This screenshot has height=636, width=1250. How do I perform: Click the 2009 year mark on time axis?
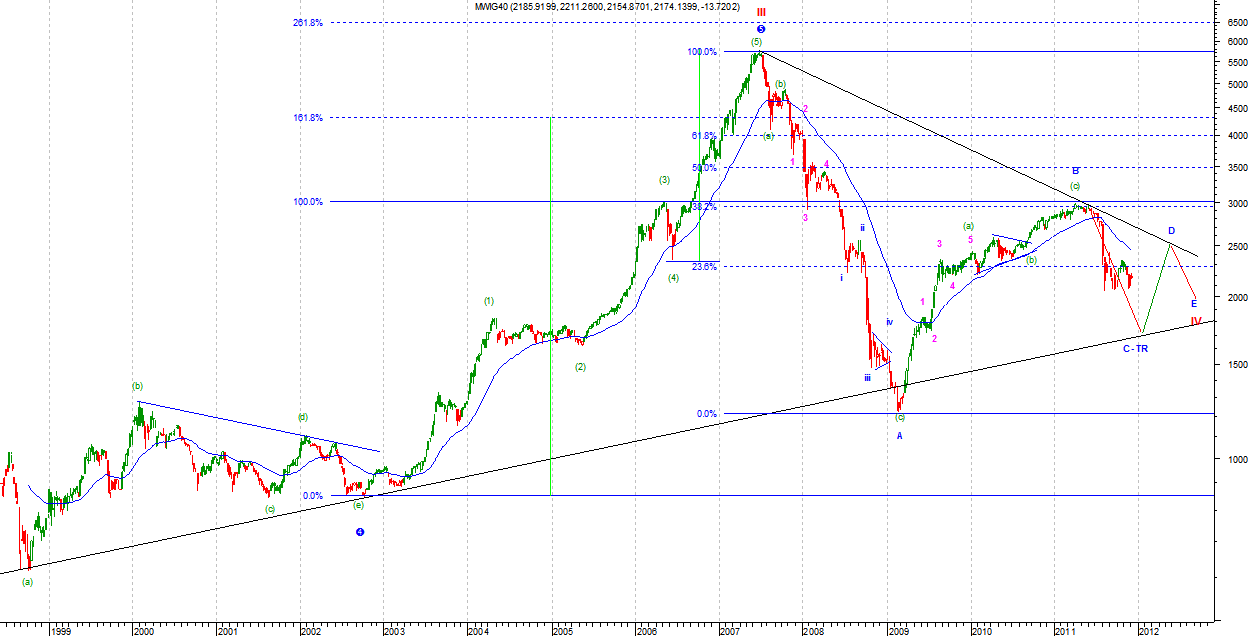click(899, 631)
